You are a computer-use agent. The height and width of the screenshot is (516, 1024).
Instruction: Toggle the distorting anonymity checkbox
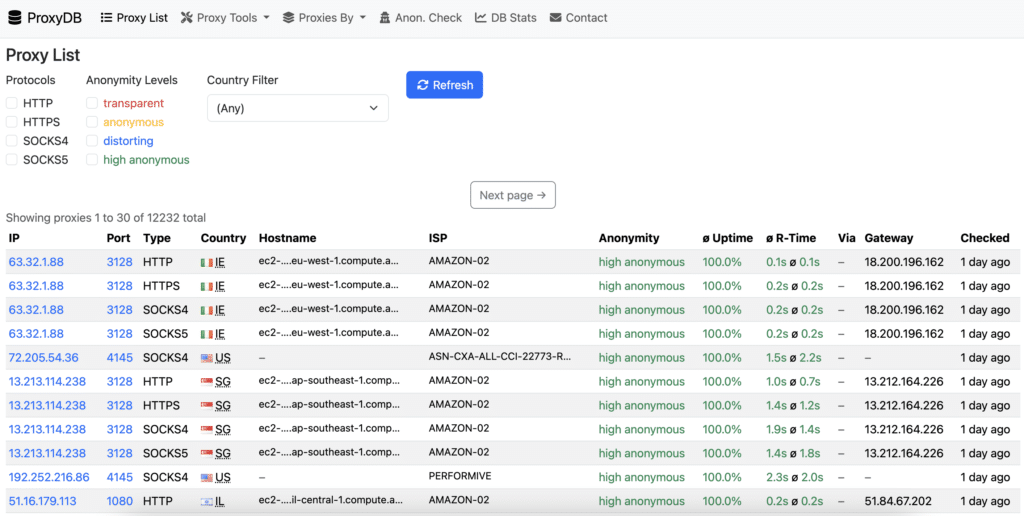[x=92, y=141]
